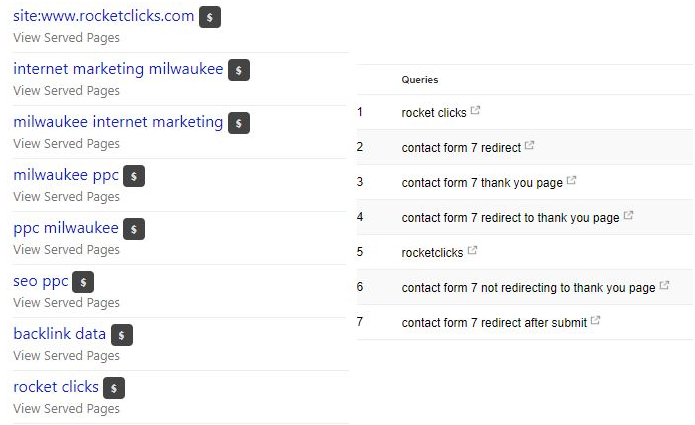Click the Queries column header
The height and width of the screenshot is (425, 695).
coord(420,80)
